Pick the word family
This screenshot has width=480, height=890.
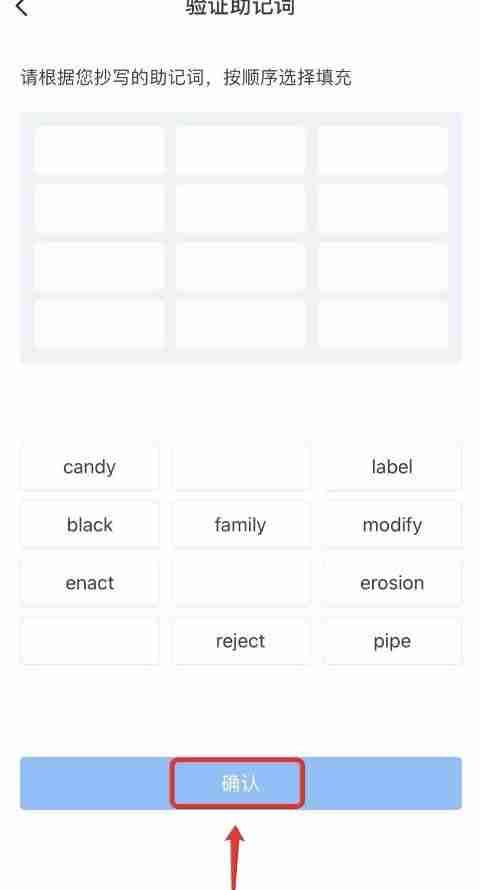pos(241,524)
